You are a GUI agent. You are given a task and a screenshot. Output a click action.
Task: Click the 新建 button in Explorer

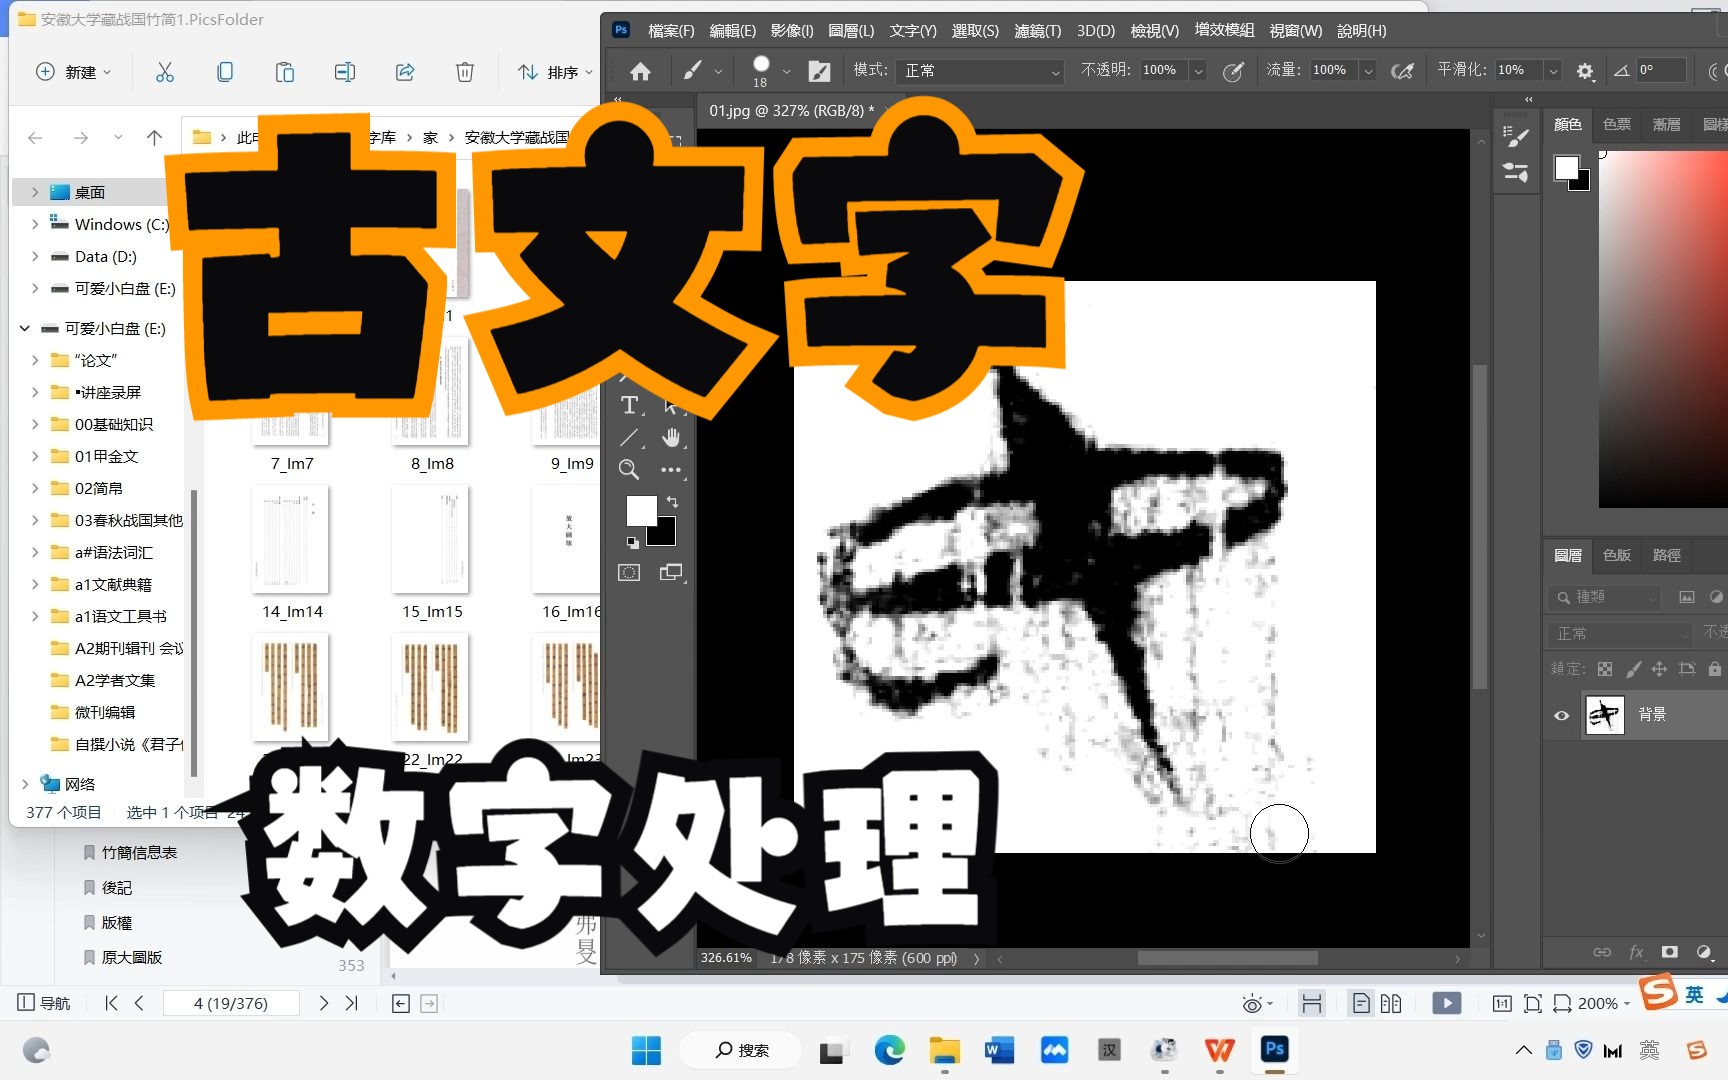click(74, 72)
